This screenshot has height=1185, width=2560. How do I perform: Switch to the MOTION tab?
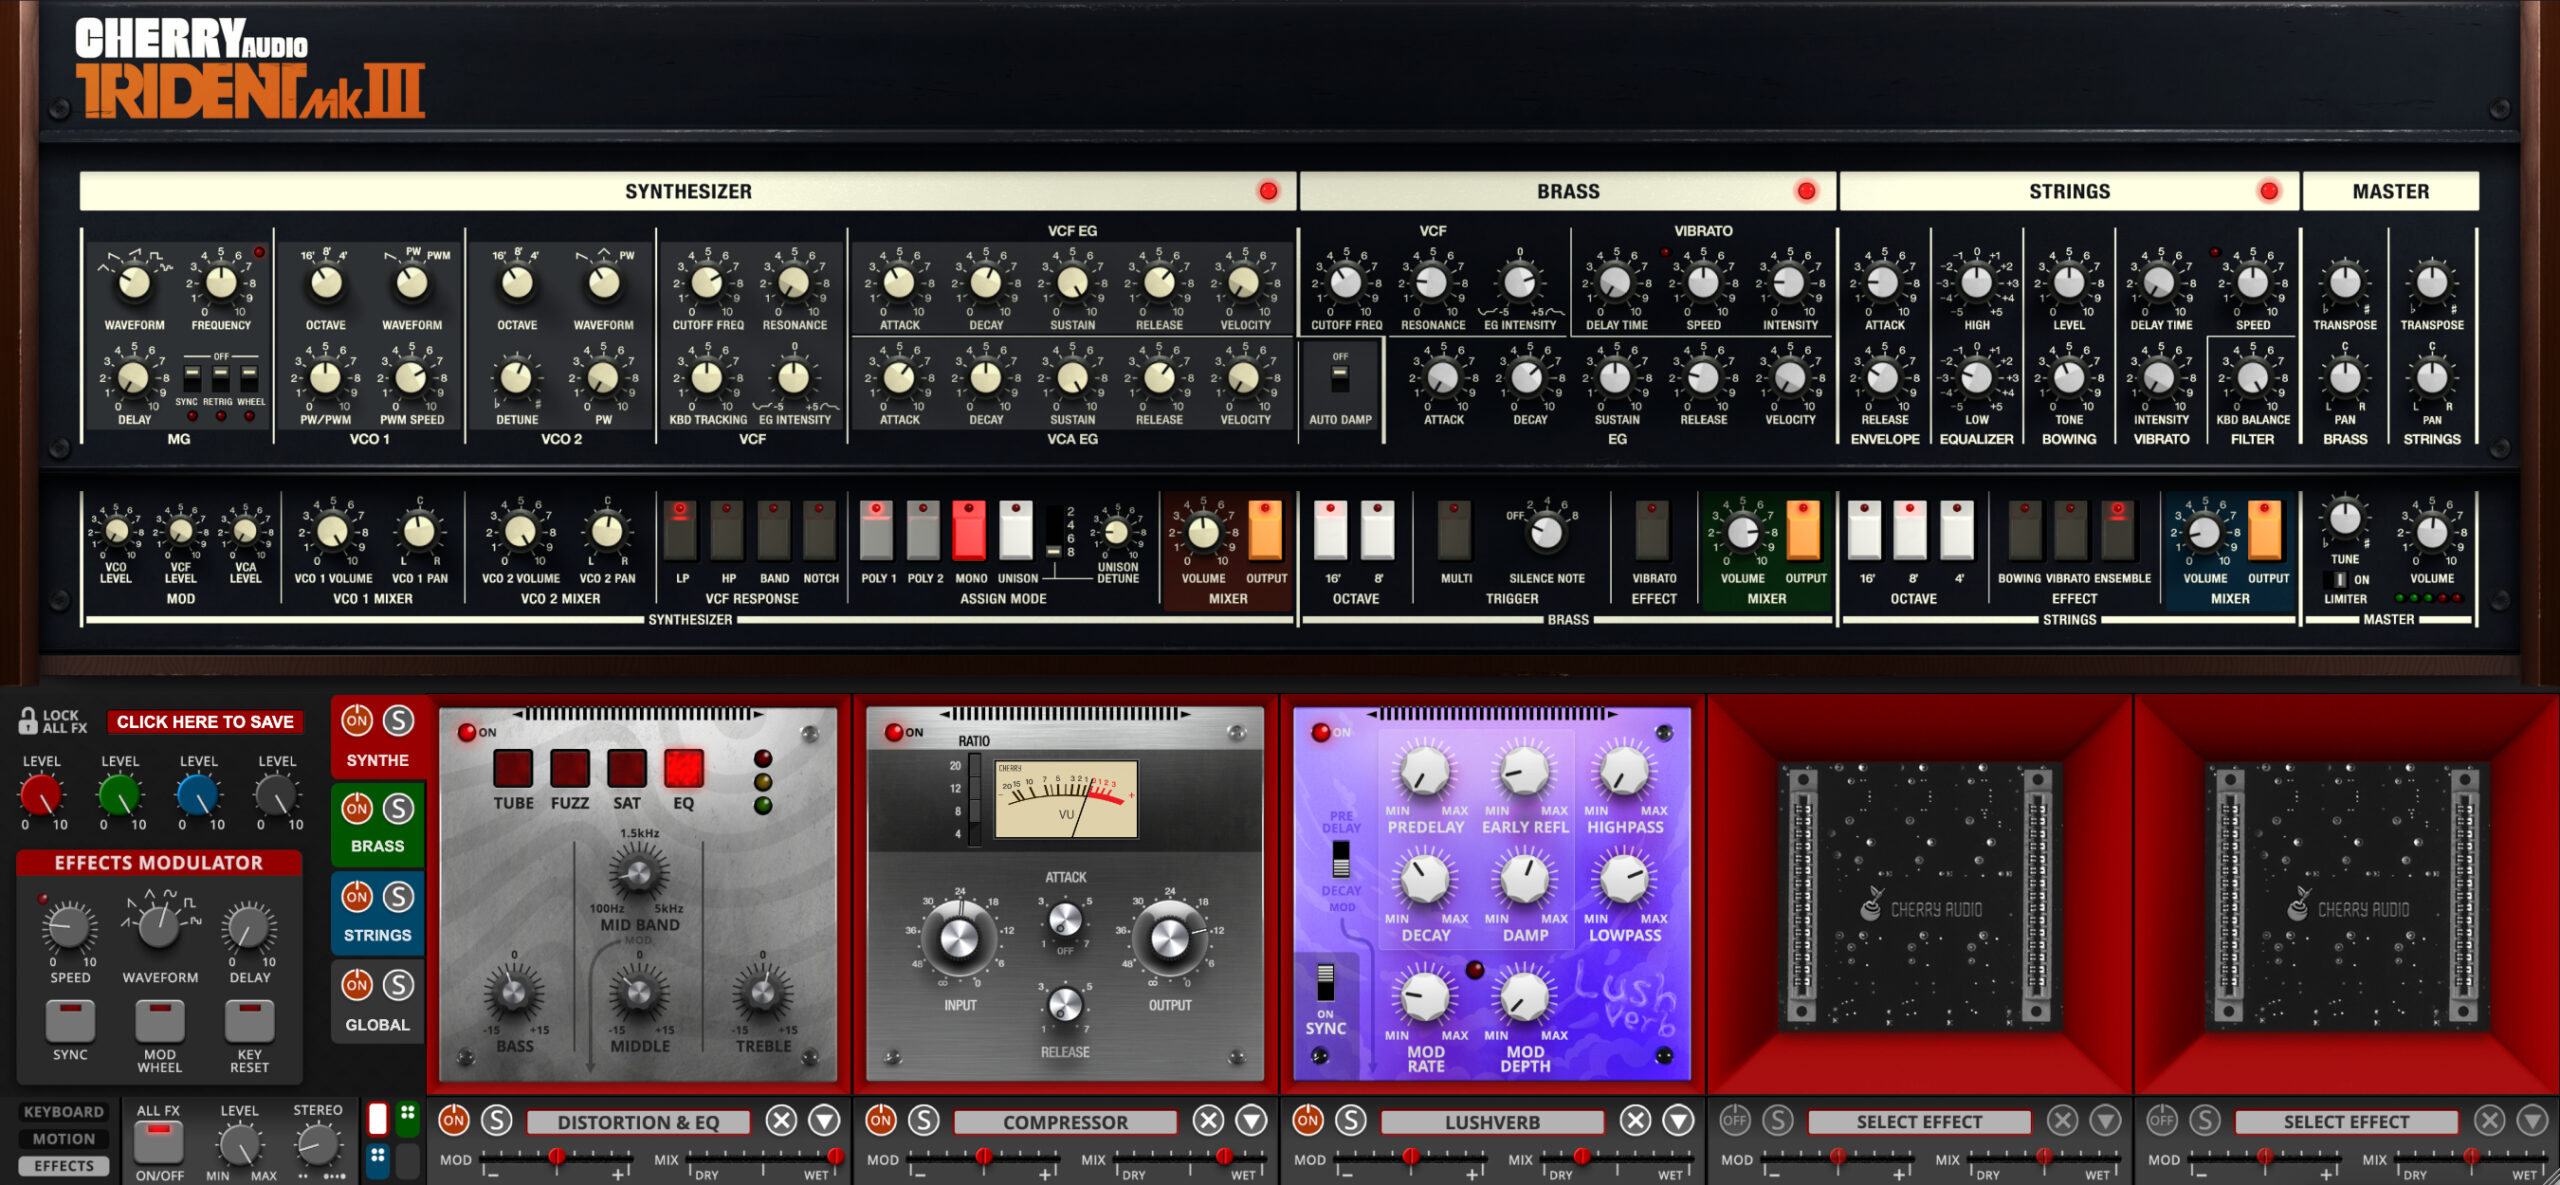tap(63, 1138)
